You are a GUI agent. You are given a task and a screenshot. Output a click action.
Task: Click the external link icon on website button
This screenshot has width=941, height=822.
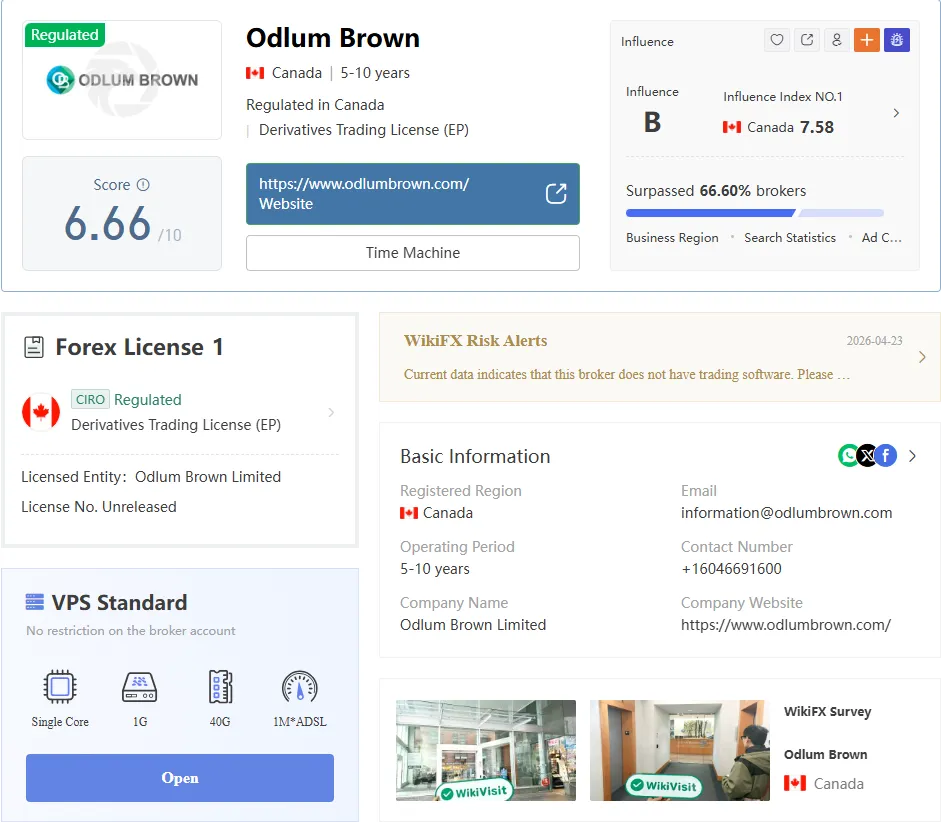pos(556,194)
